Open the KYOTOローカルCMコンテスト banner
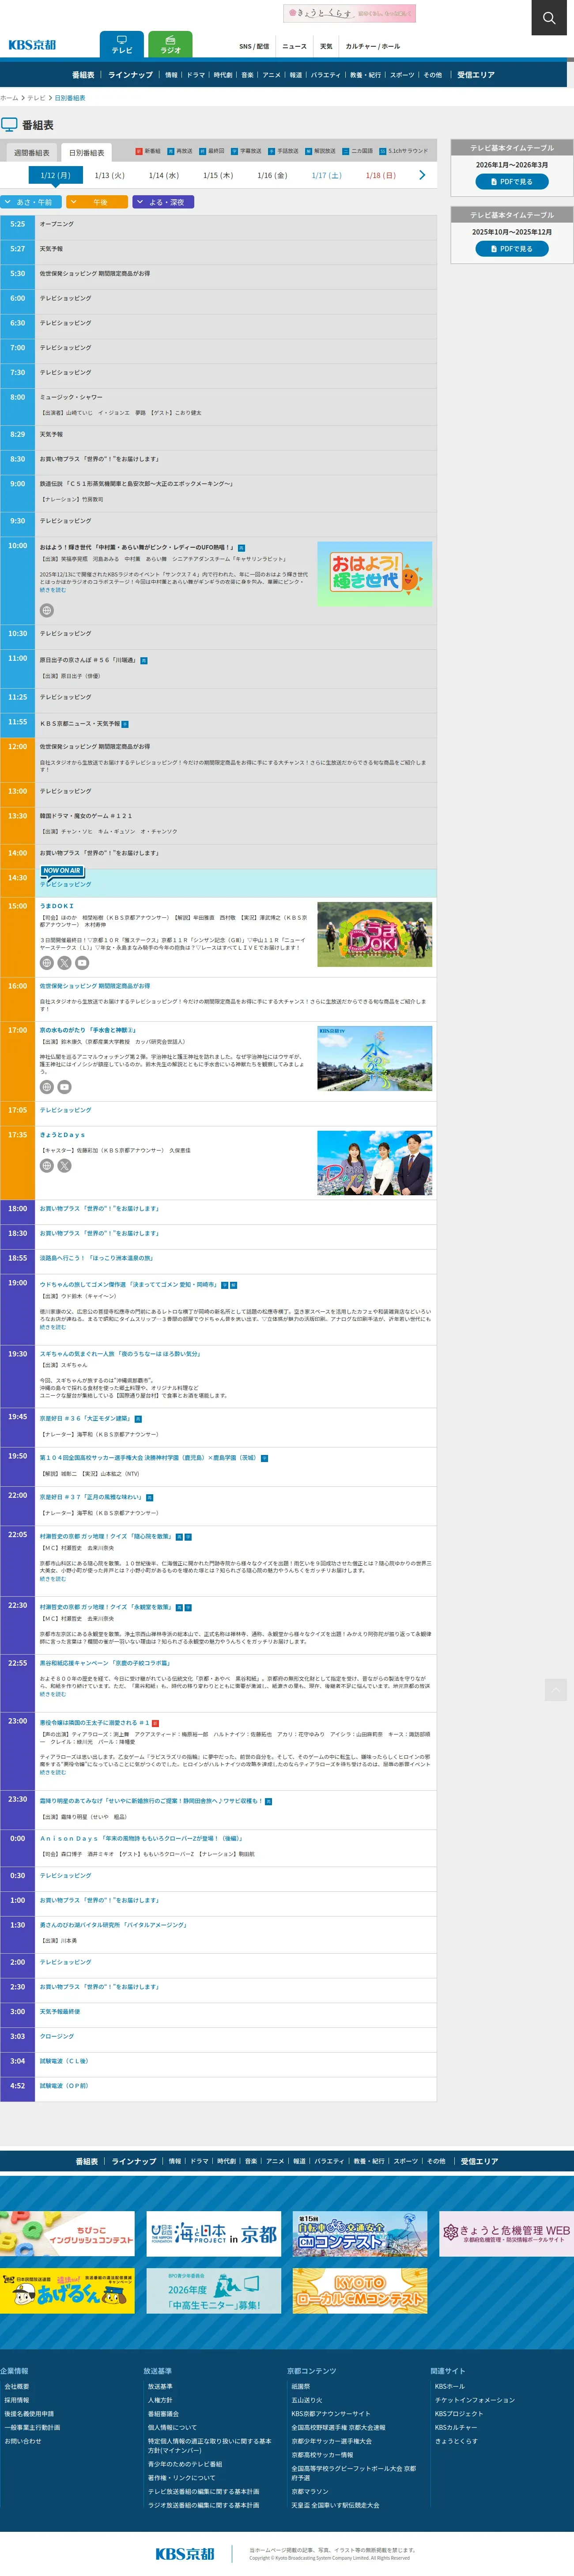The image size is (574, 2576). (360, 2290)
